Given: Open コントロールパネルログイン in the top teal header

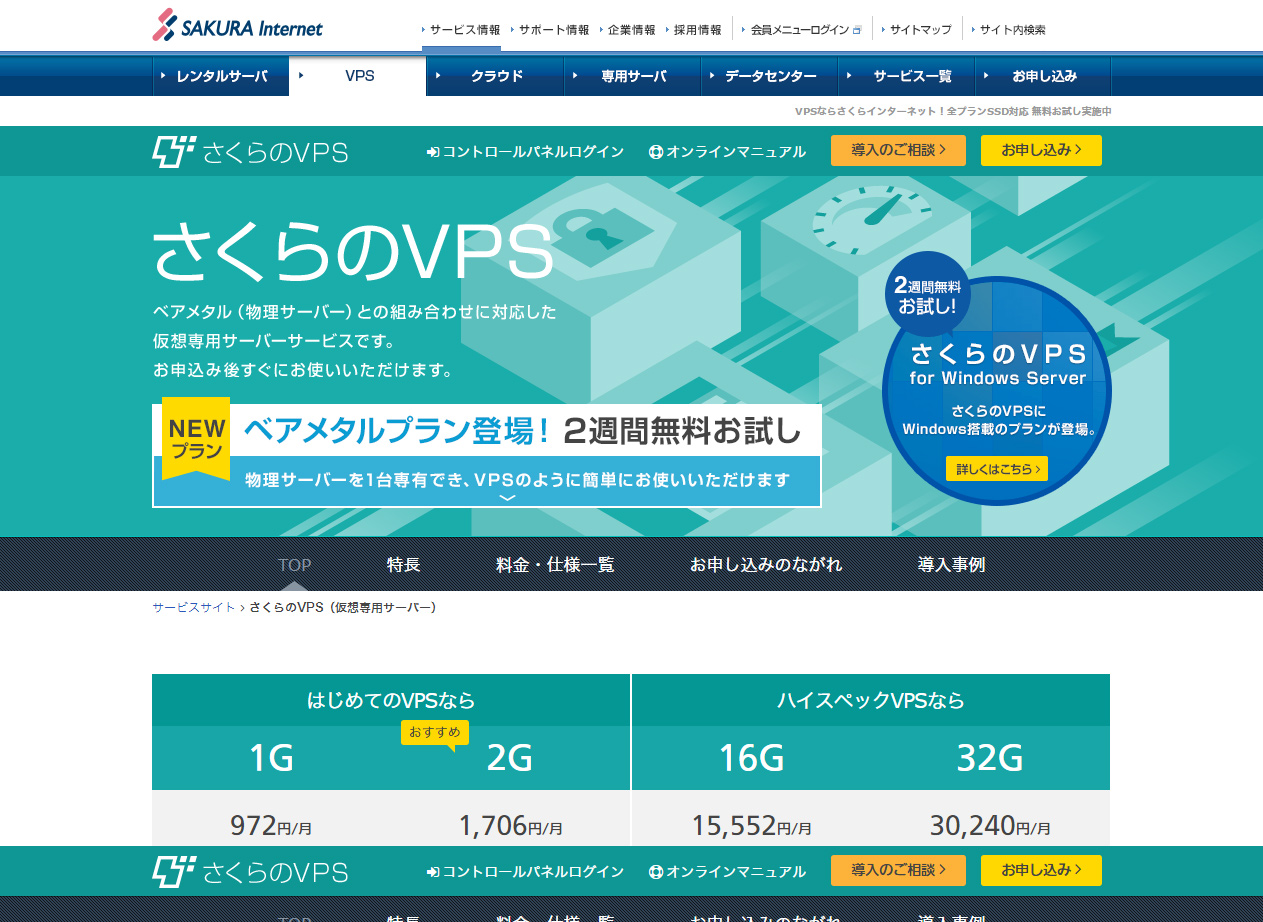Looking at the screenshot, I should (x=525, y=152).
